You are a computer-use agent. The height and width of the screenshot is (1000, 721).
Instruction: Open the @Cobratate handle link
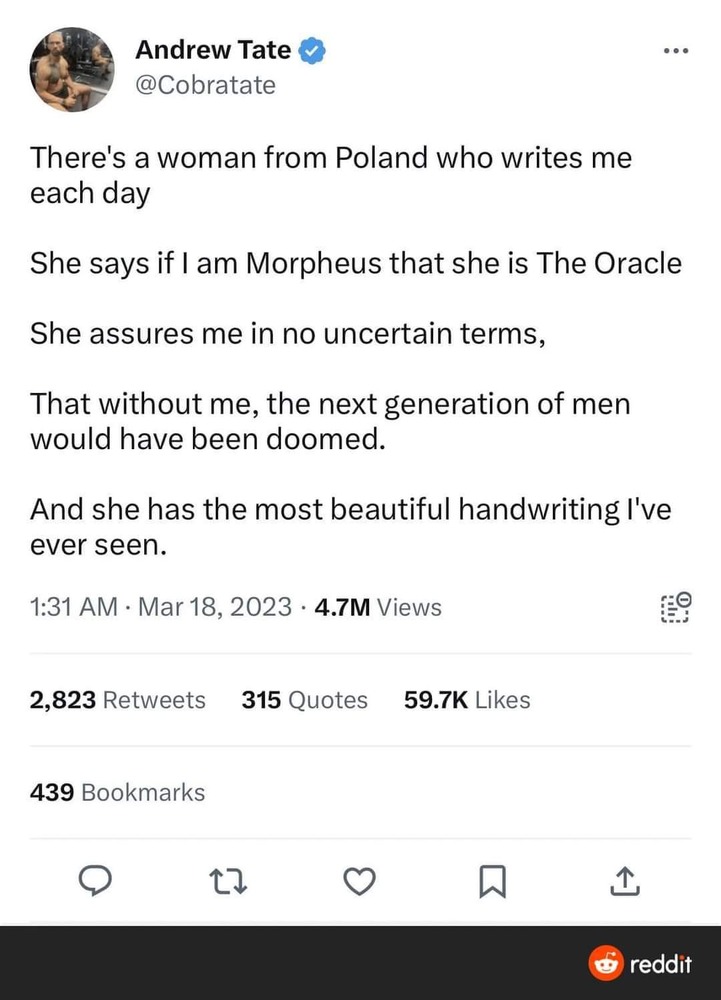205,85
